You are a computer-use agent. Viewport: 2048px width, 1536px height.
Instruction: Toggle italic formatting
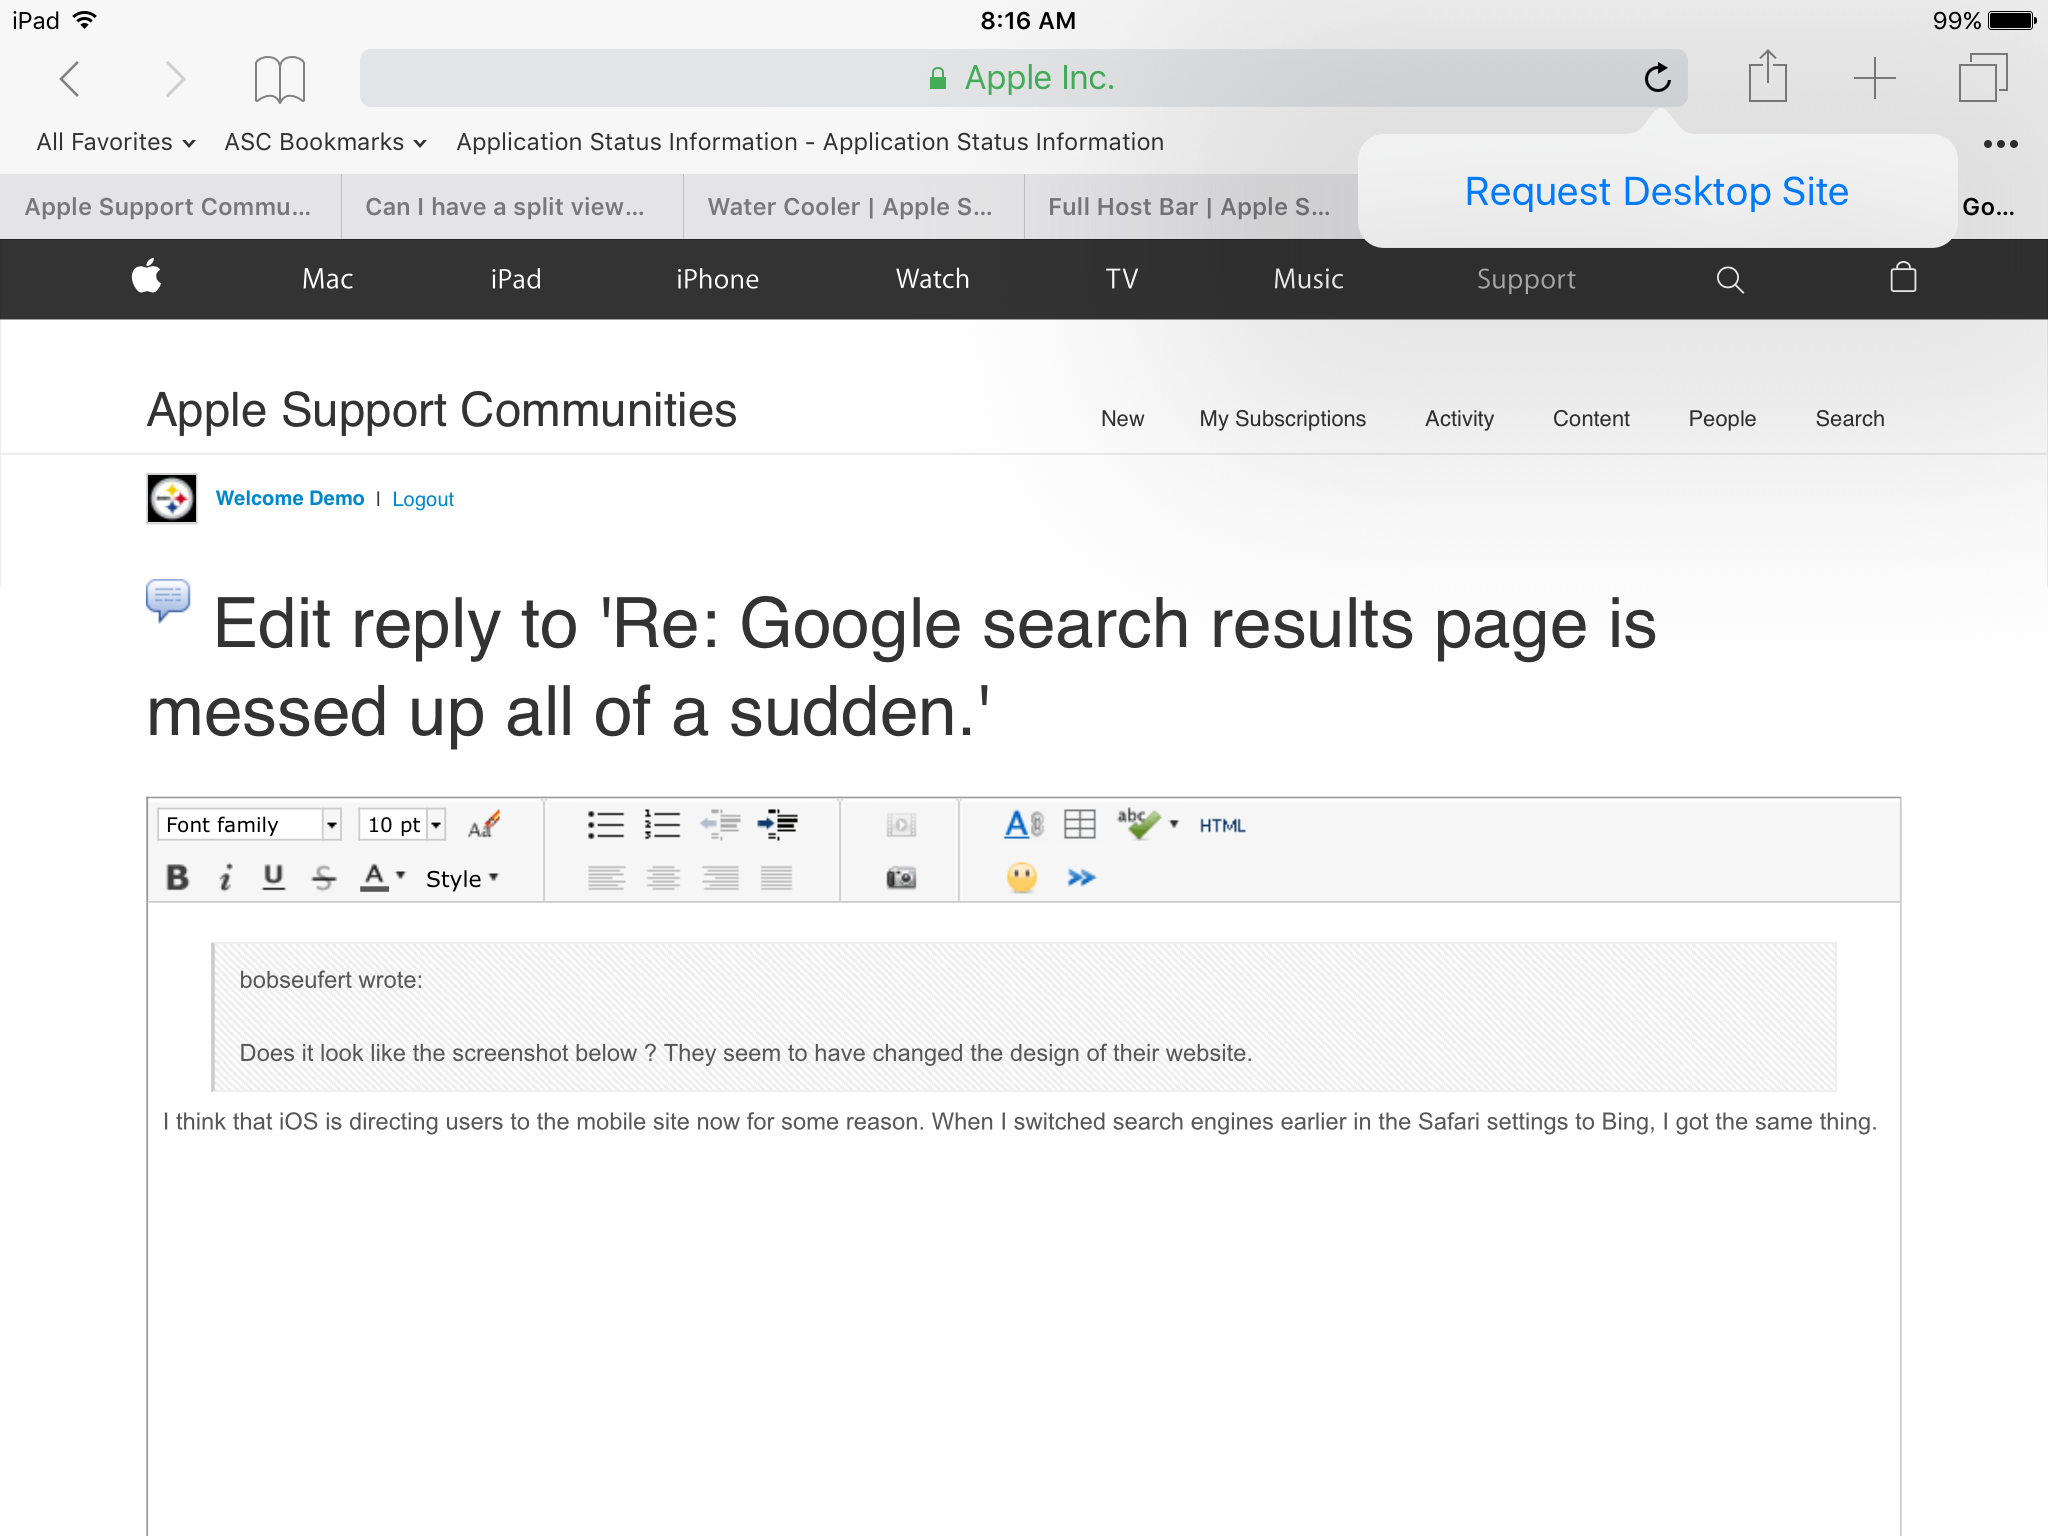coord(225,878)
